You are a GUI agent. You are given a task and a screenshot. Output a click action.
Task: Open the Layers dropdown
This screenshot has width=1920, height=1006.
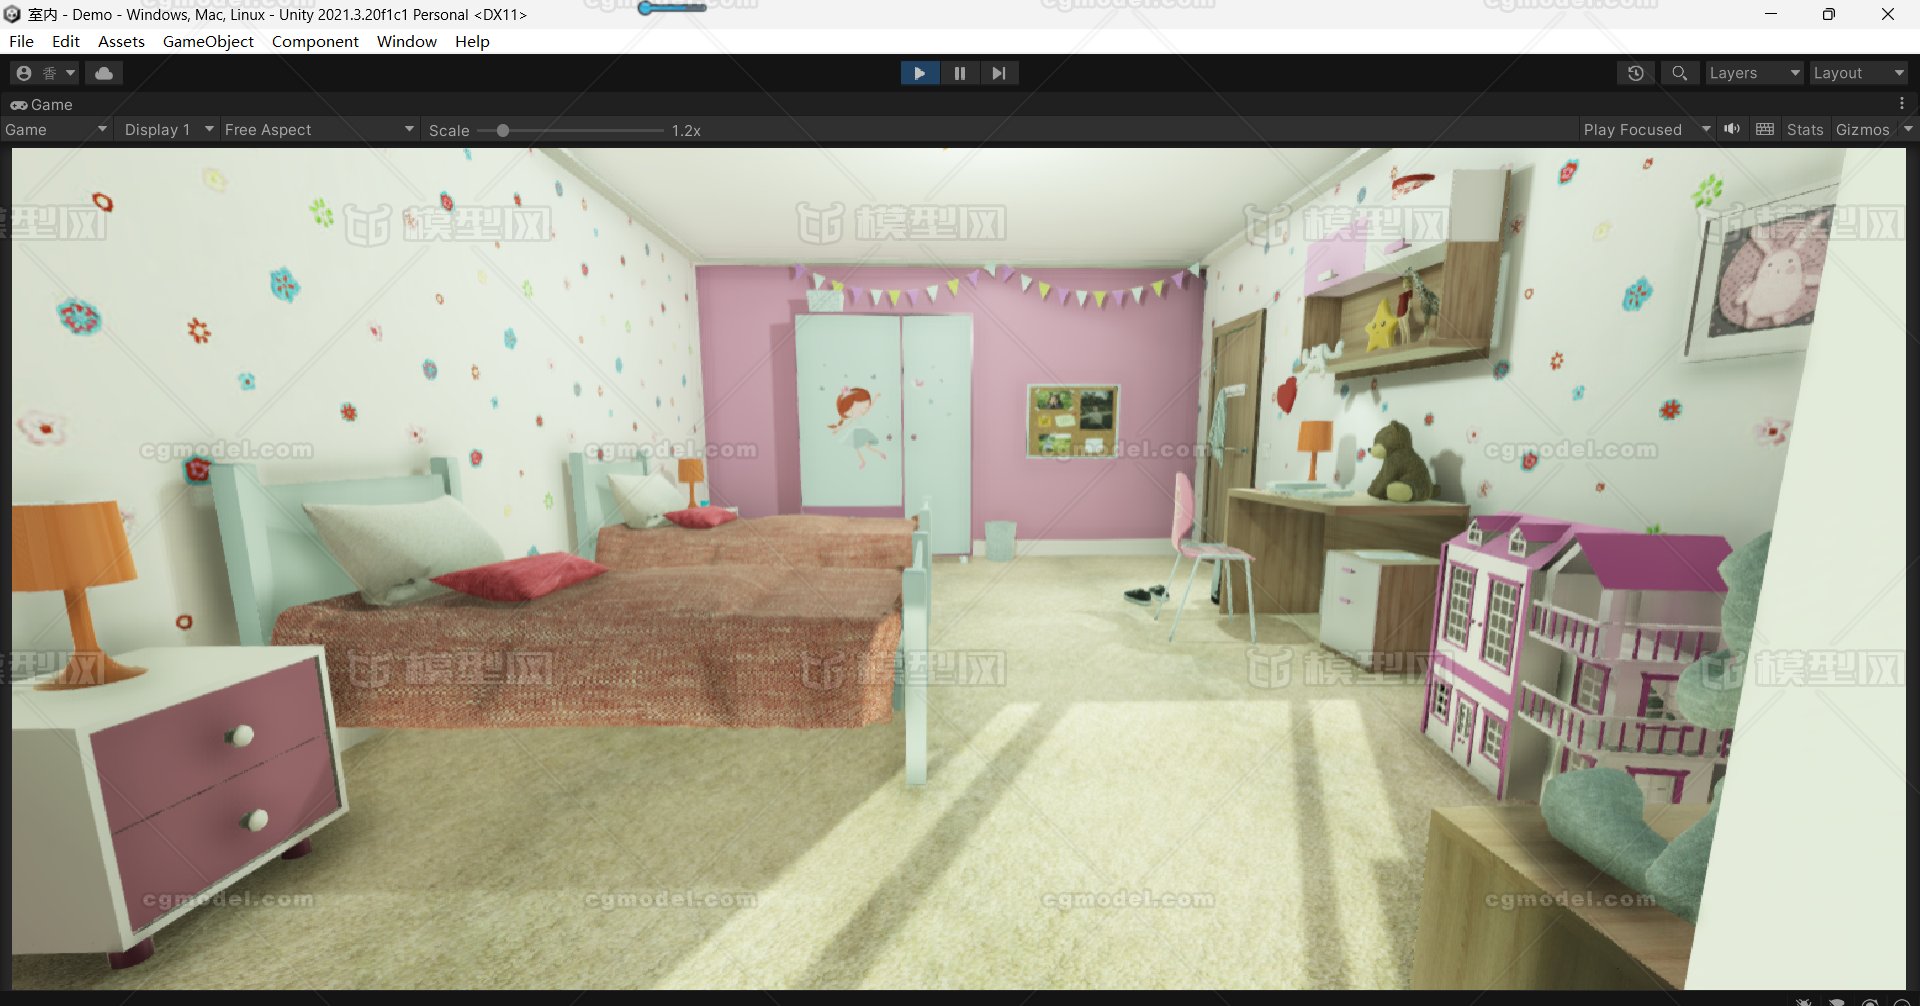(1753, 73)
